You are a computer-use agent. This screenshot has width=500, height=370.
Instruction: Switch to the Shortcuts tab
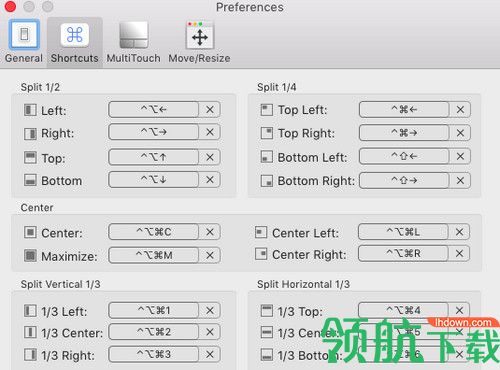click(75, 42)
